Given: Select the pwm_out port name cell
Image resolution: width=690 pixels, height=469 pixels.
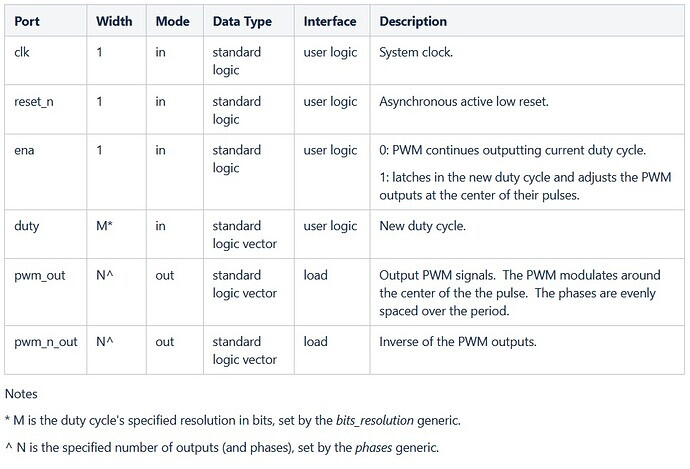Looking at the screenshot, I should (x=38, y=275).
